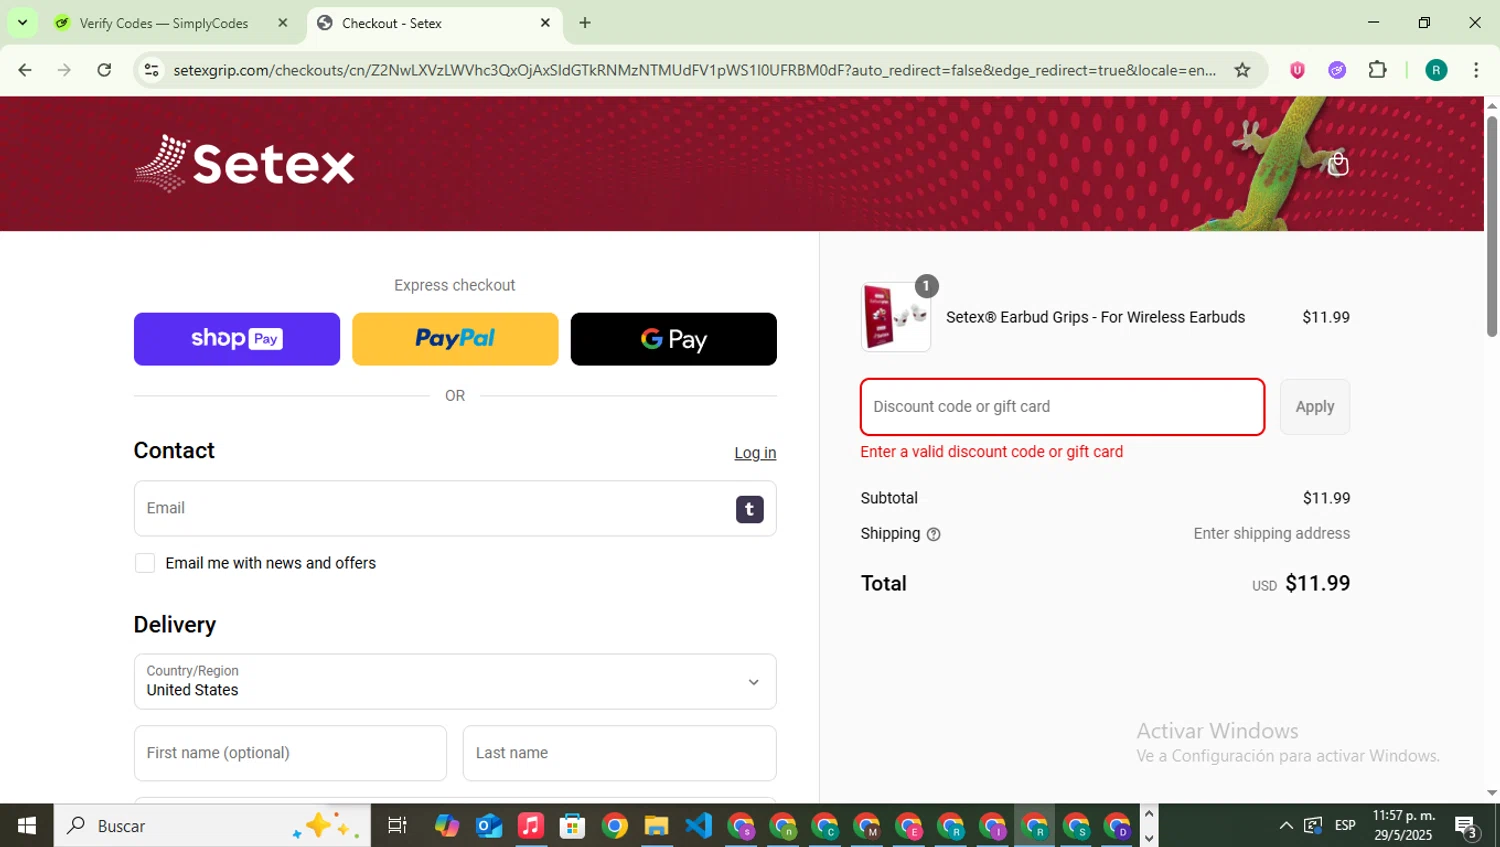1500x847 pixels.
Task: Click the Setex logo in header
Action: pyautogui.click(x=245, y=163)
